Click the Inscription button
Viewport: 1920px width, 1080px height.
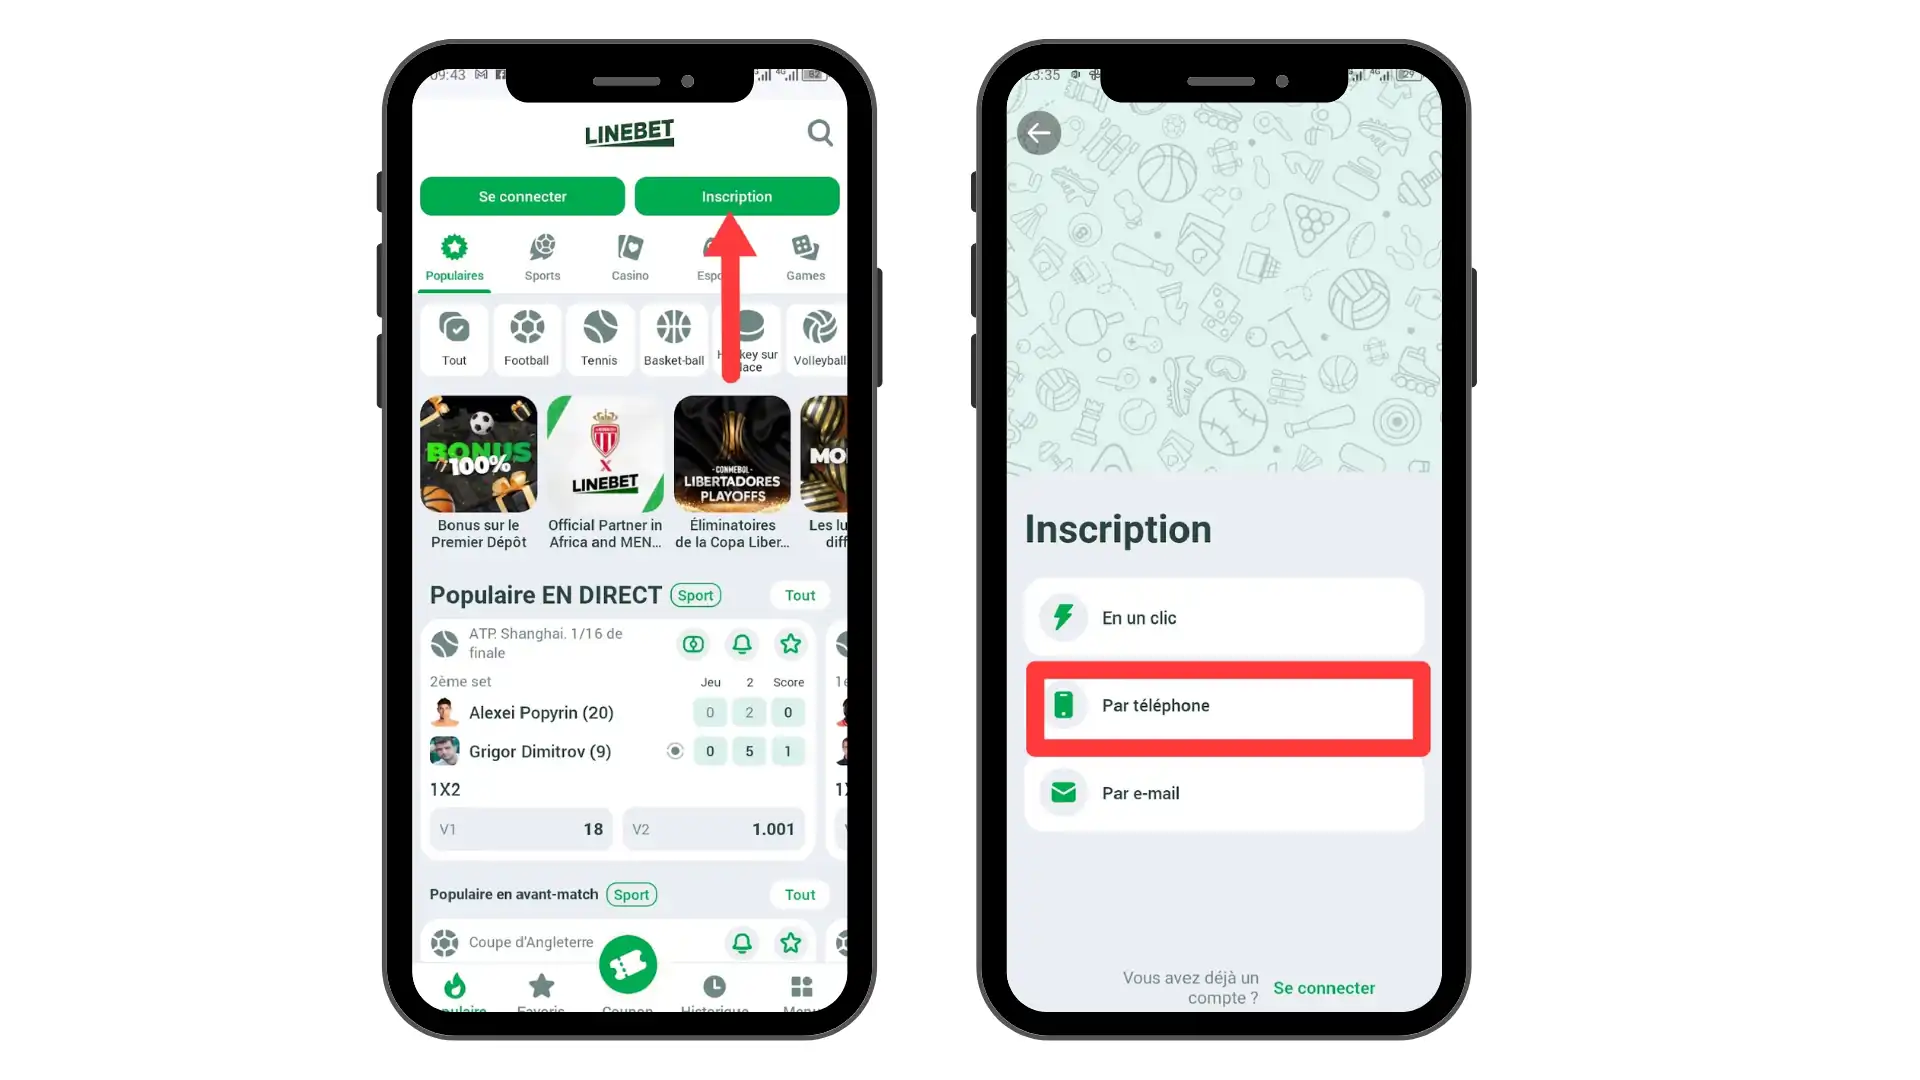(x=737, y=196)
